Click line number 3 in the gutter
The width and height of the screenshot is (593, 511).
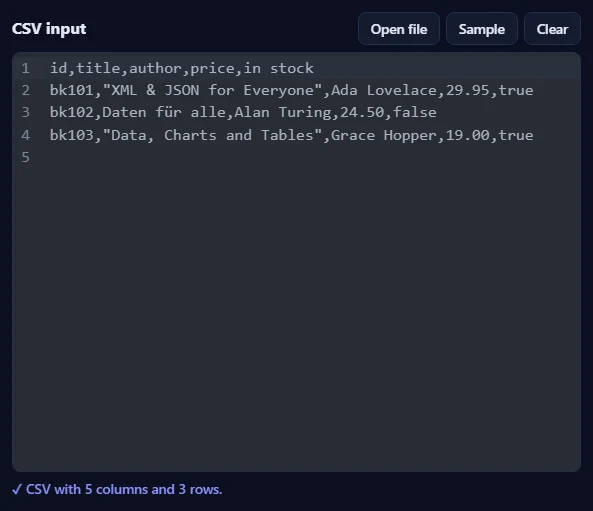(x=25, y=112)
